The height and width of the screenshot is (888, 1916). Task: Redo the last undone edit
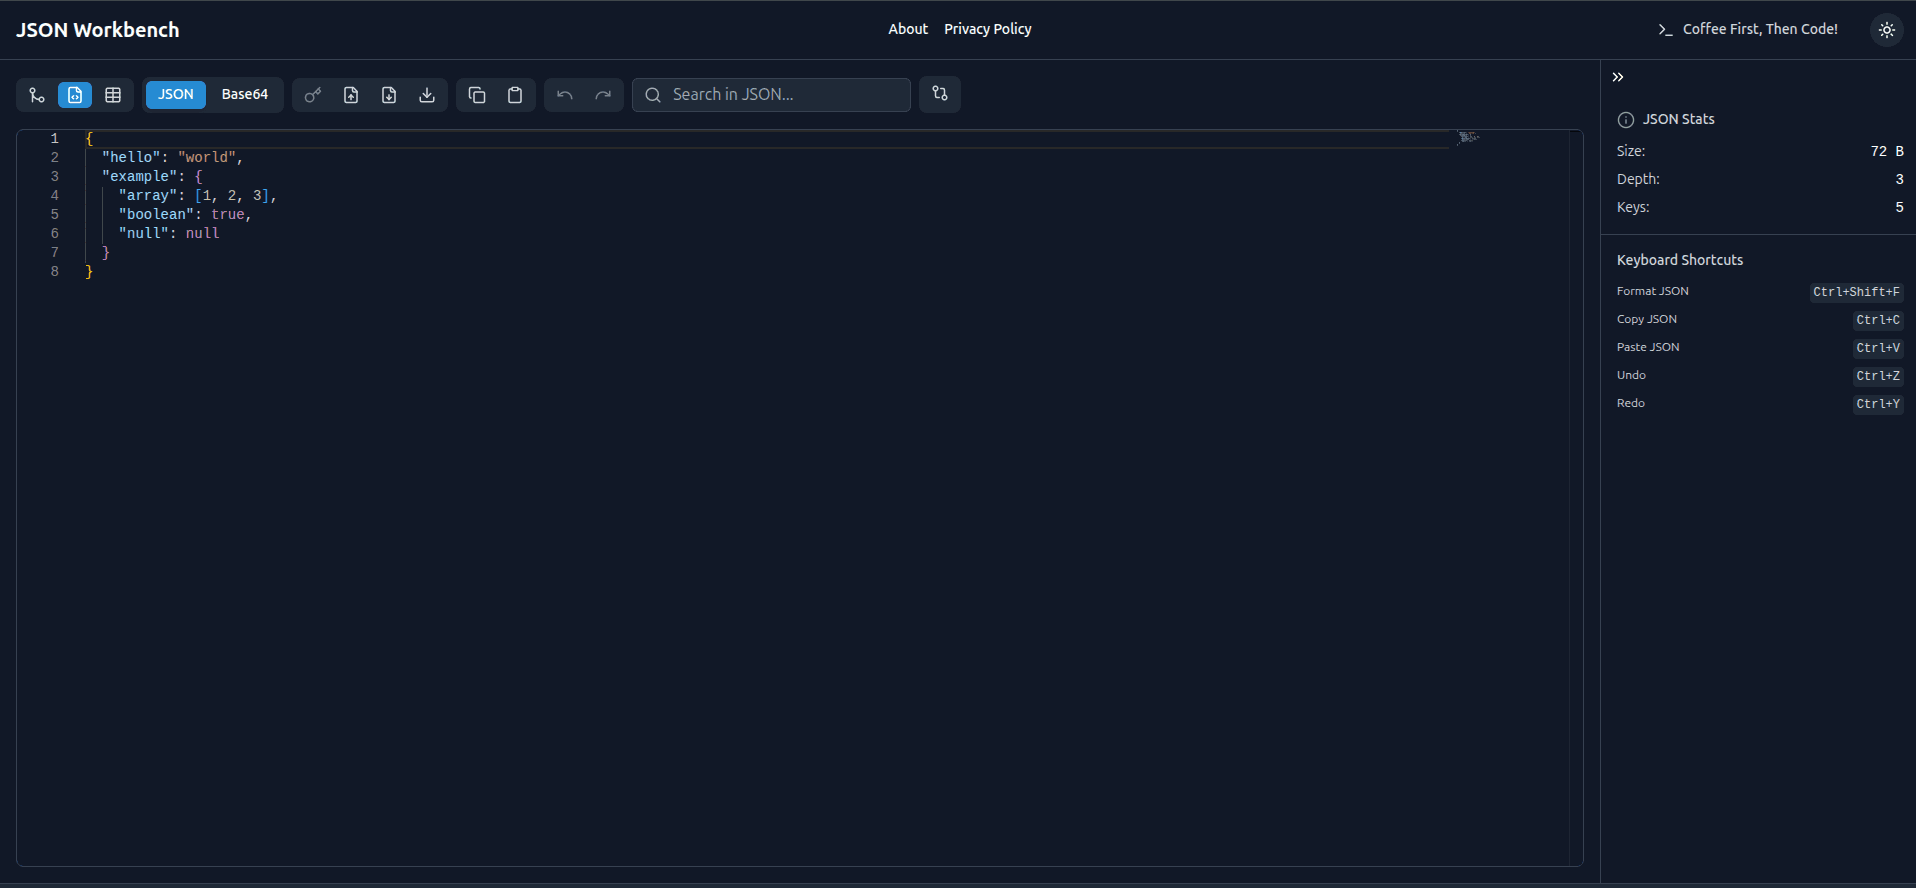603,95
